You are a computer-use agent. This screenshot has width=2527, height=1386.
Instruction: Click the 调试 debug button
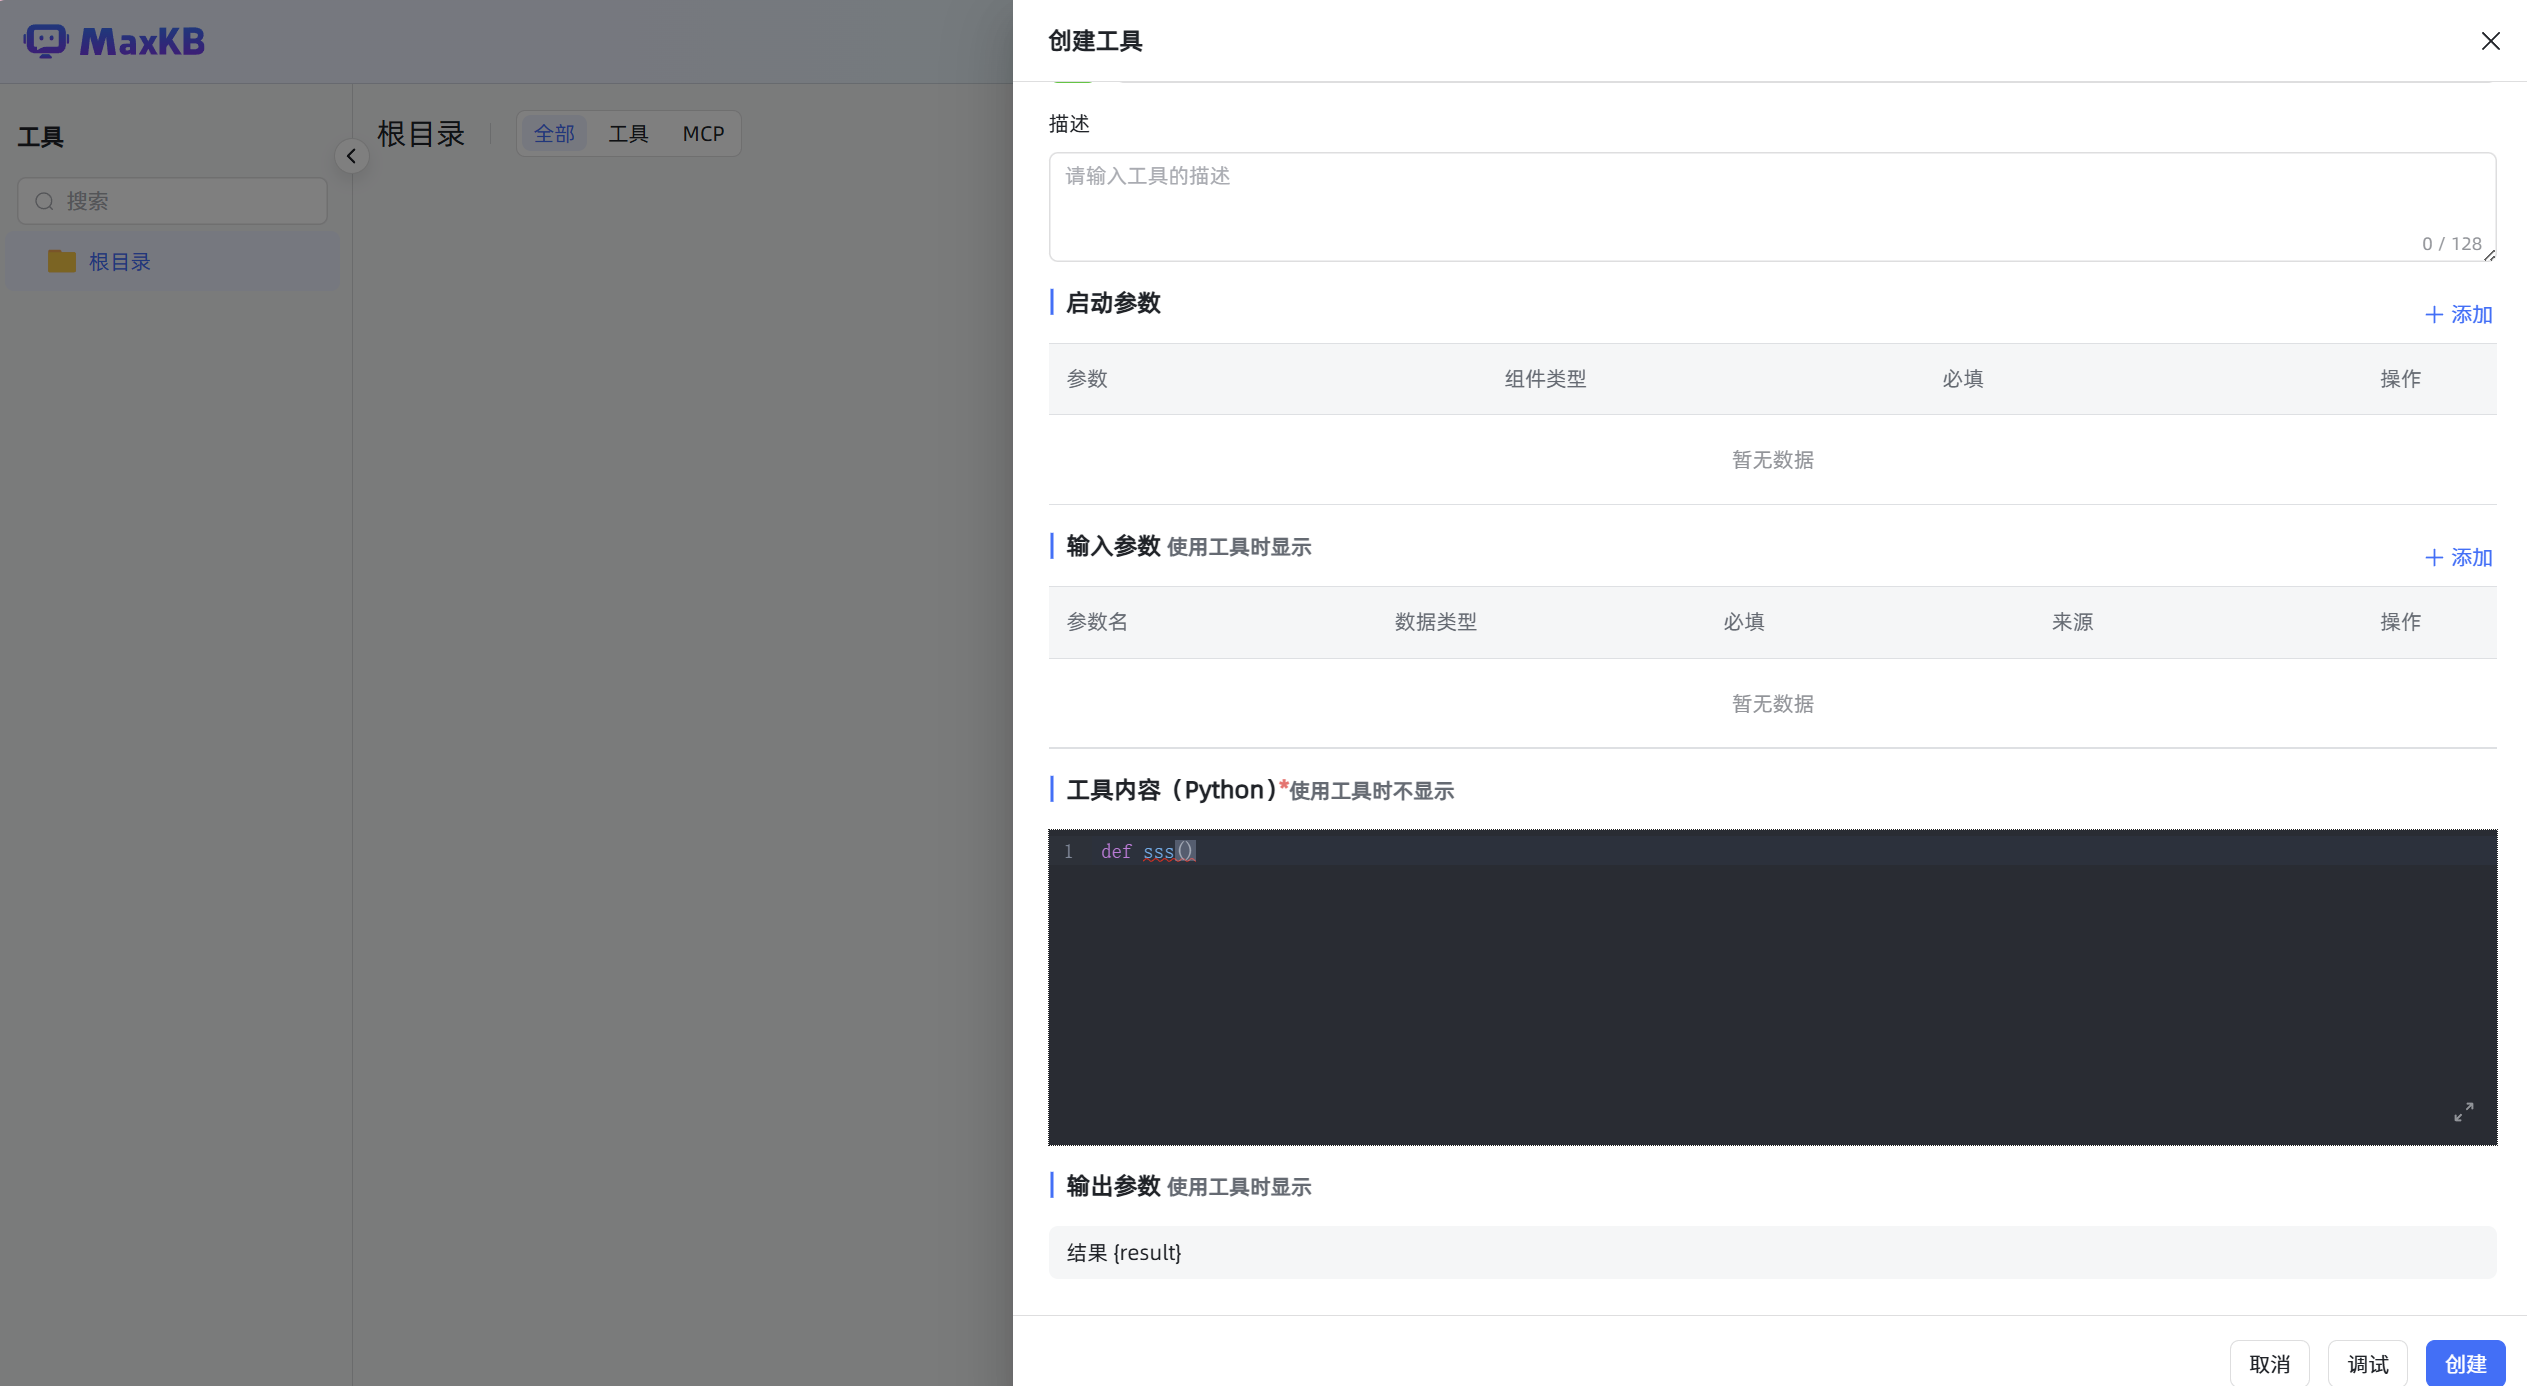pyautogui.click(x=2367, y=1364)
